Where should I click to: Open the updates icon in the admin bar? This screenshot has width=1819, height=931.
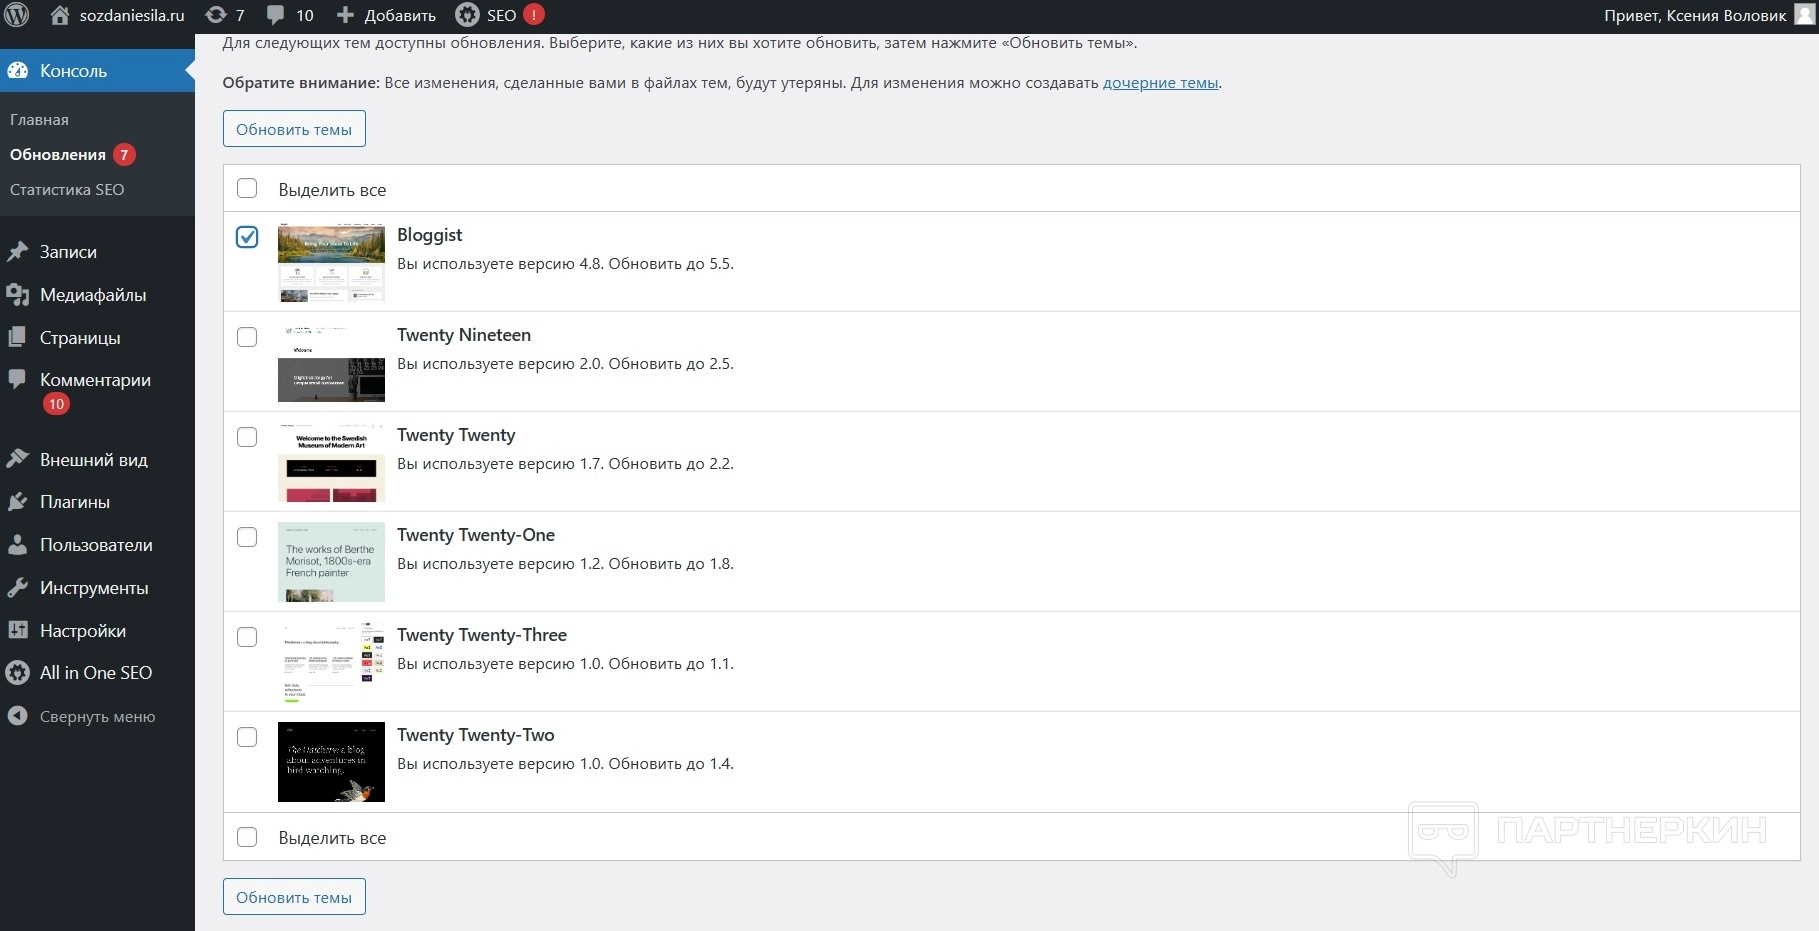pyautogui.click(x=215, y=15)
